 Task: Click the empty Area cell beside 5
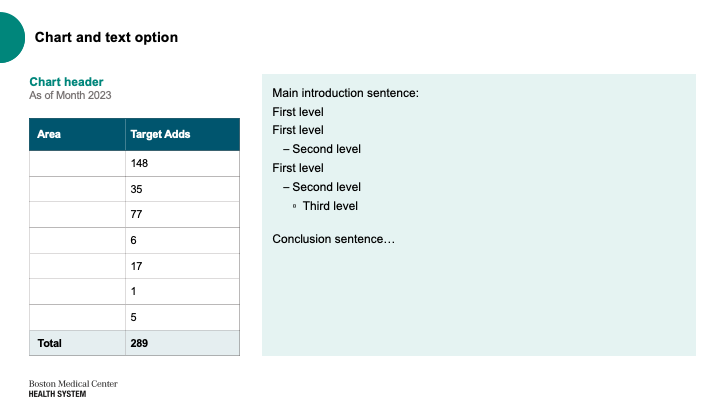pos(77,317)
